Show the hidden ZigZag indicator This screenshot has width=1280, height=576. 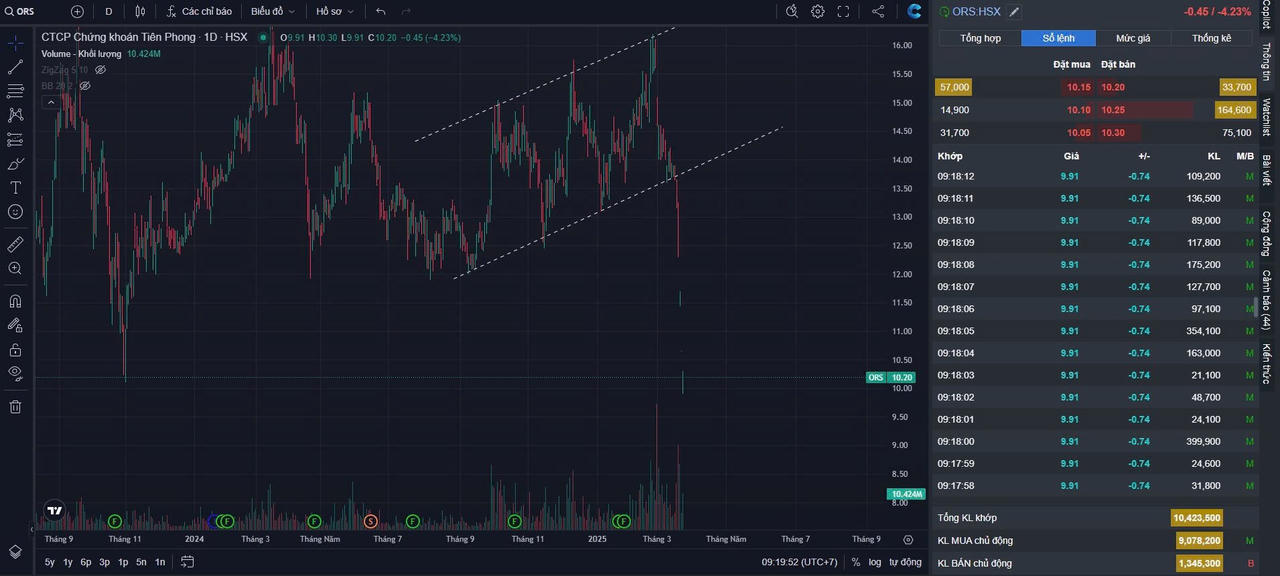(100, 70)
